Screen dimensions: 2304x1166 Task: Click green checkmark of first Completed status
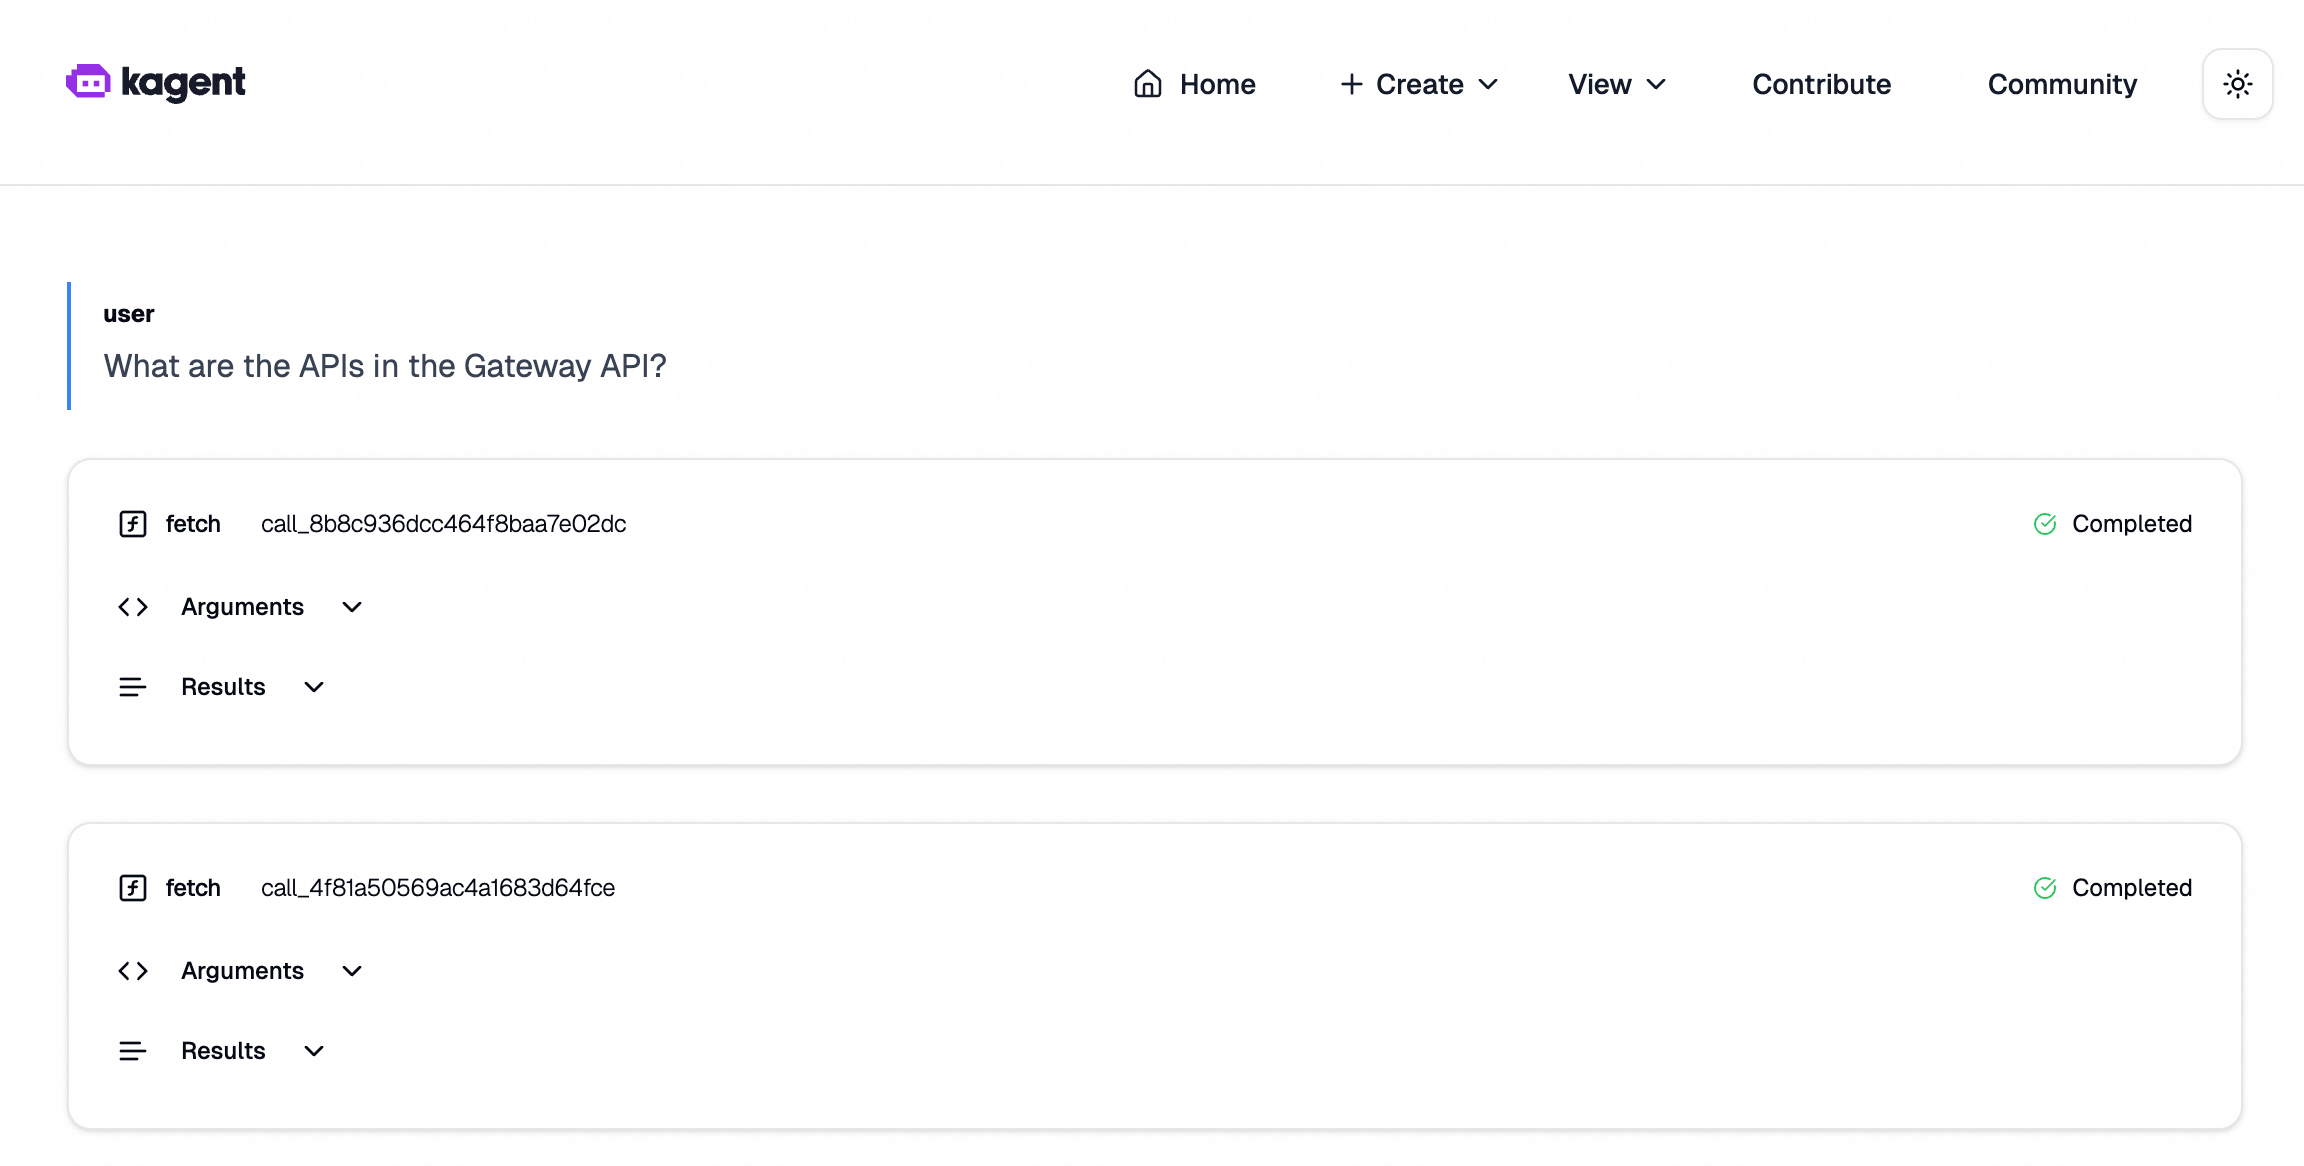pyautogui.click(x=2045, y=524)
